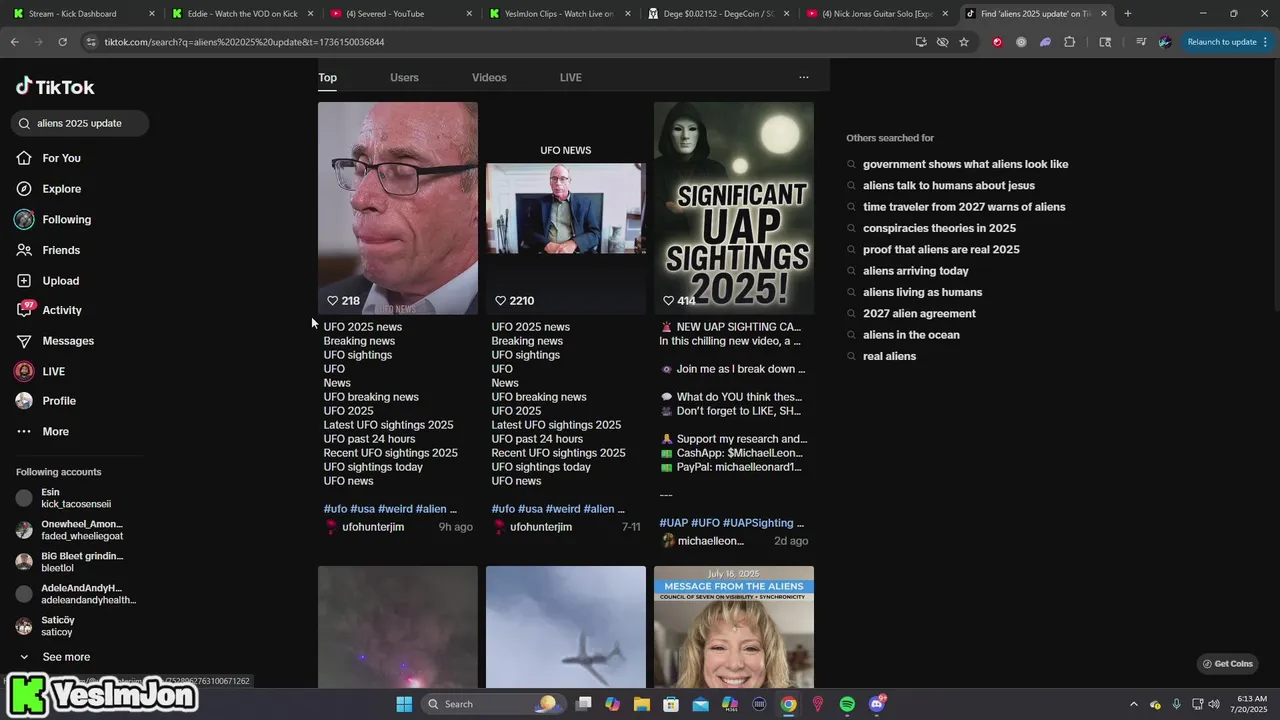Open Windows Start menu
This screenshot has height=720, width=1280.
(x=404, y=704)
